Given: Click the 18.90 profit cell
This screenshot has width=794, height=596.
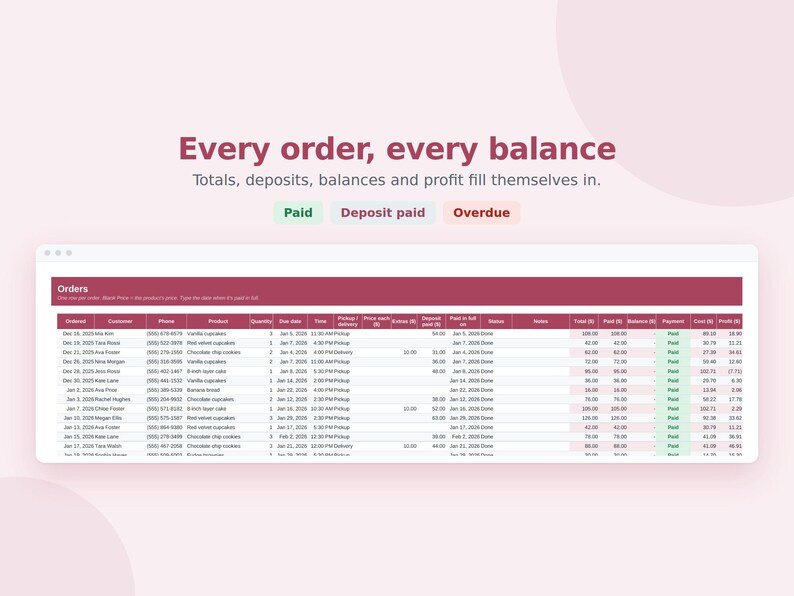Looking at the screenshot, I should coord(735,334).
